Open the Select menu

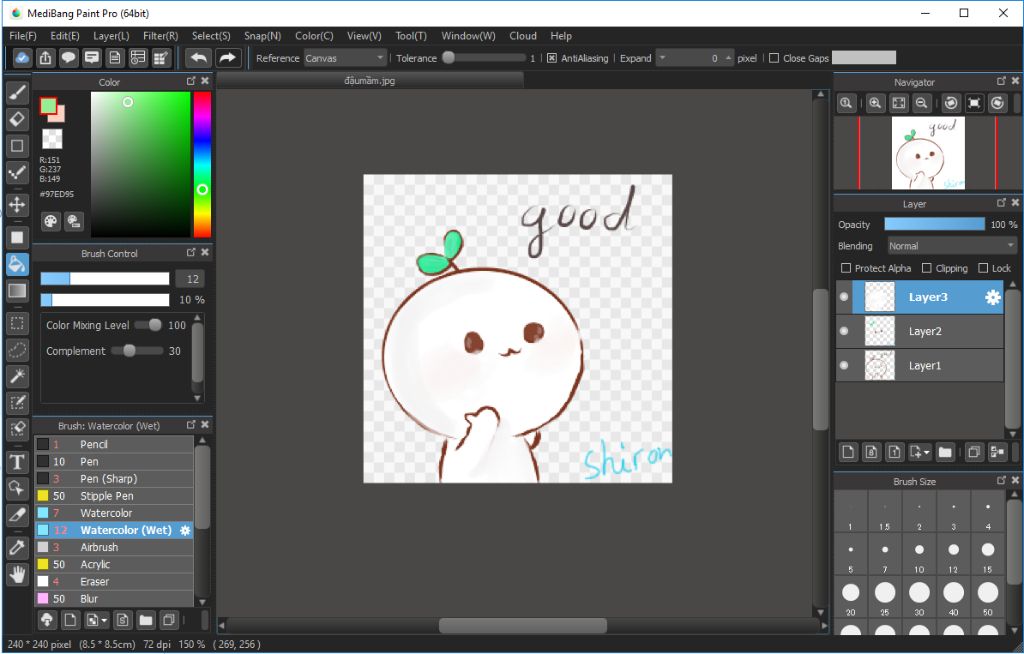click(x=211, y=36)
